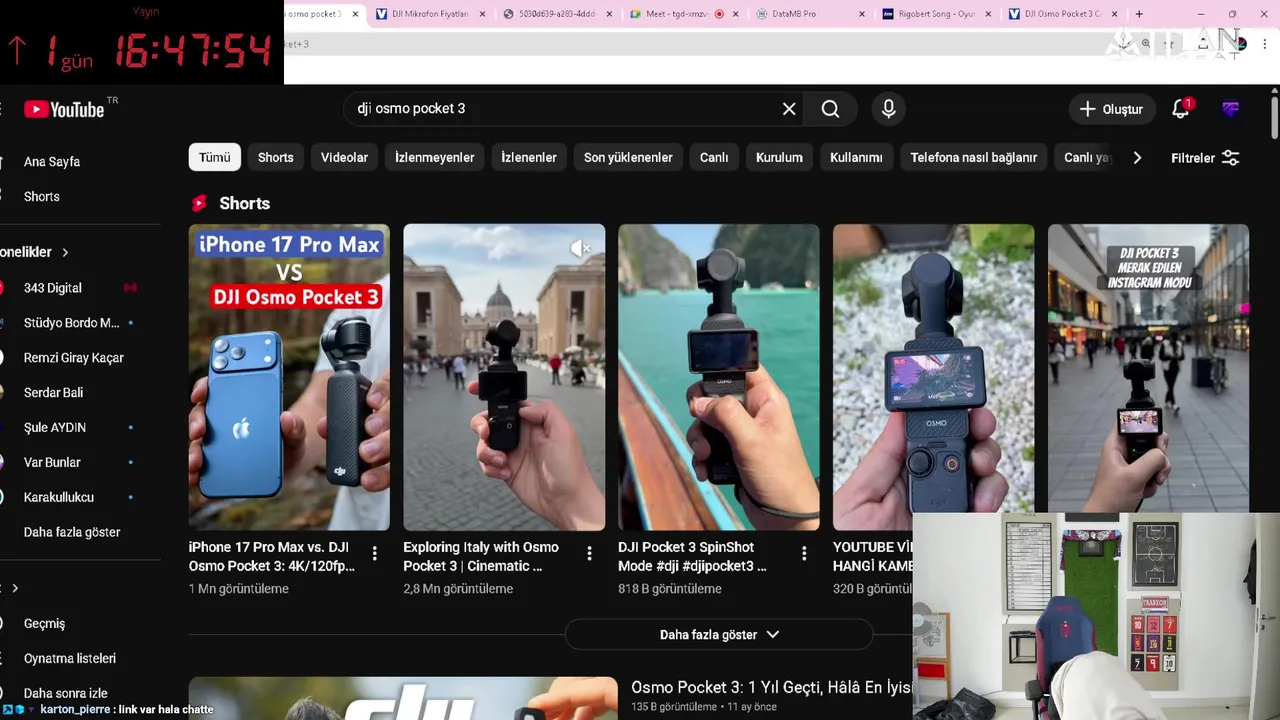Select the Kurulum filter chip
Image resolution: width=1280 pixels, height=720 pixels.
click(779, 157)
